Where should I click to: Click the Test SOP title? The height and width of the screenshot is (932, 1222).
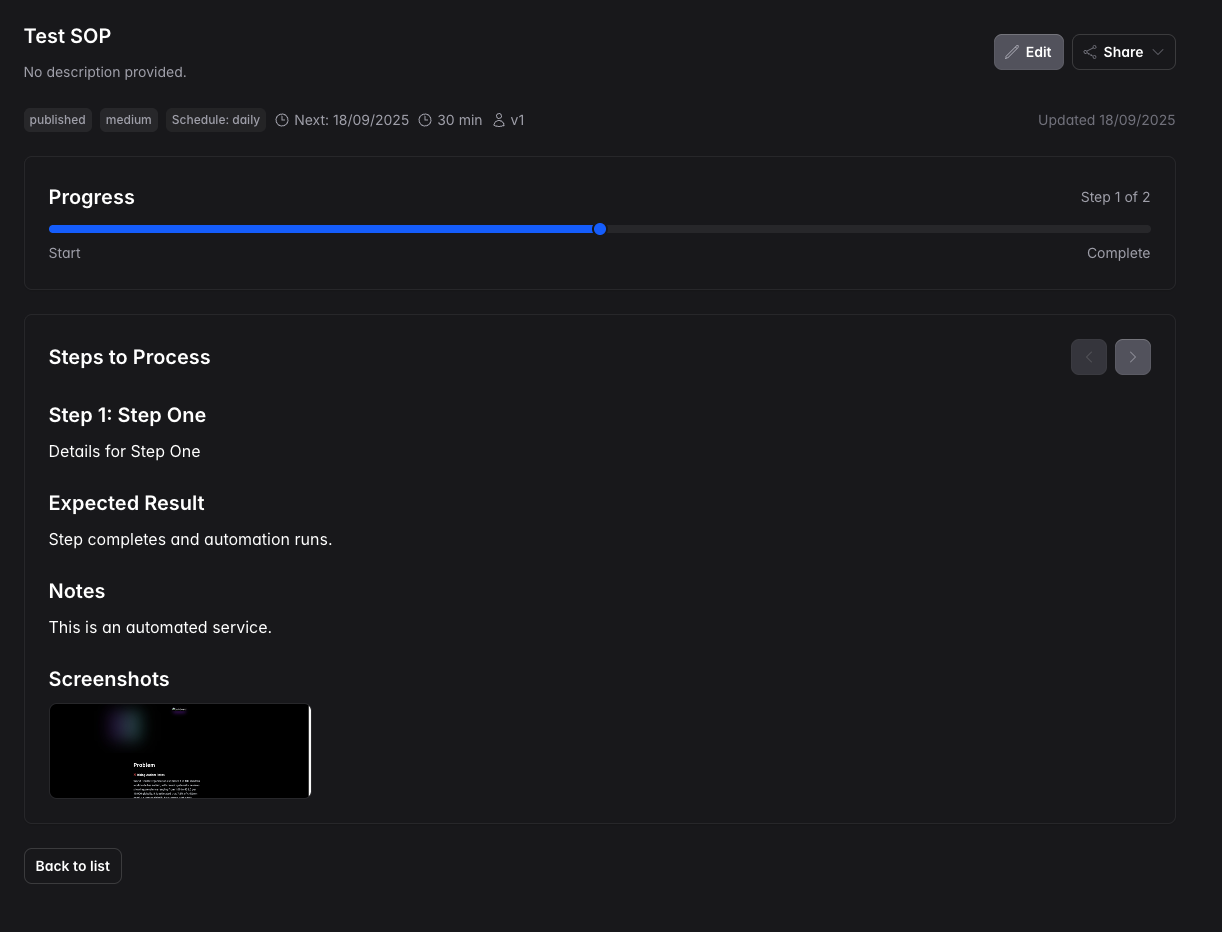67,36
